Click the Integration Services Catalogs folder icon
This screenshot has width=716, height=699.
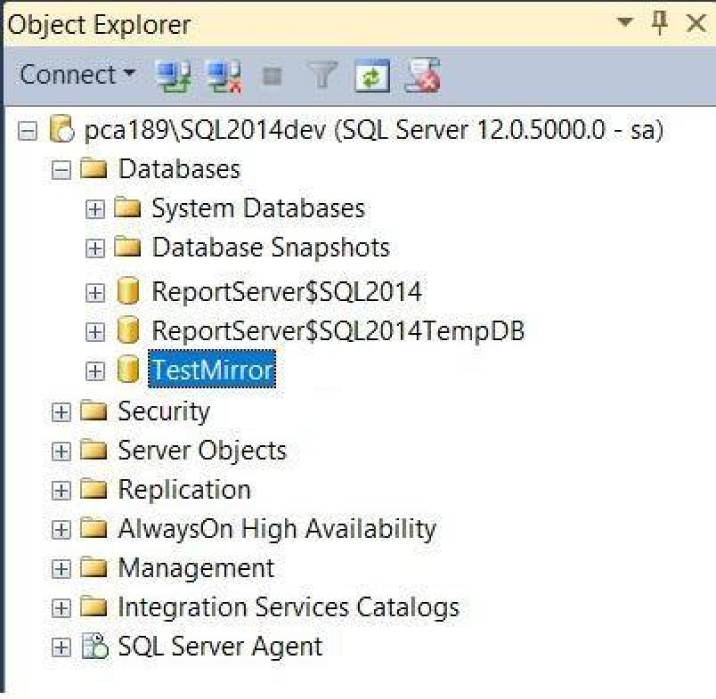click(x=94, y=607)
